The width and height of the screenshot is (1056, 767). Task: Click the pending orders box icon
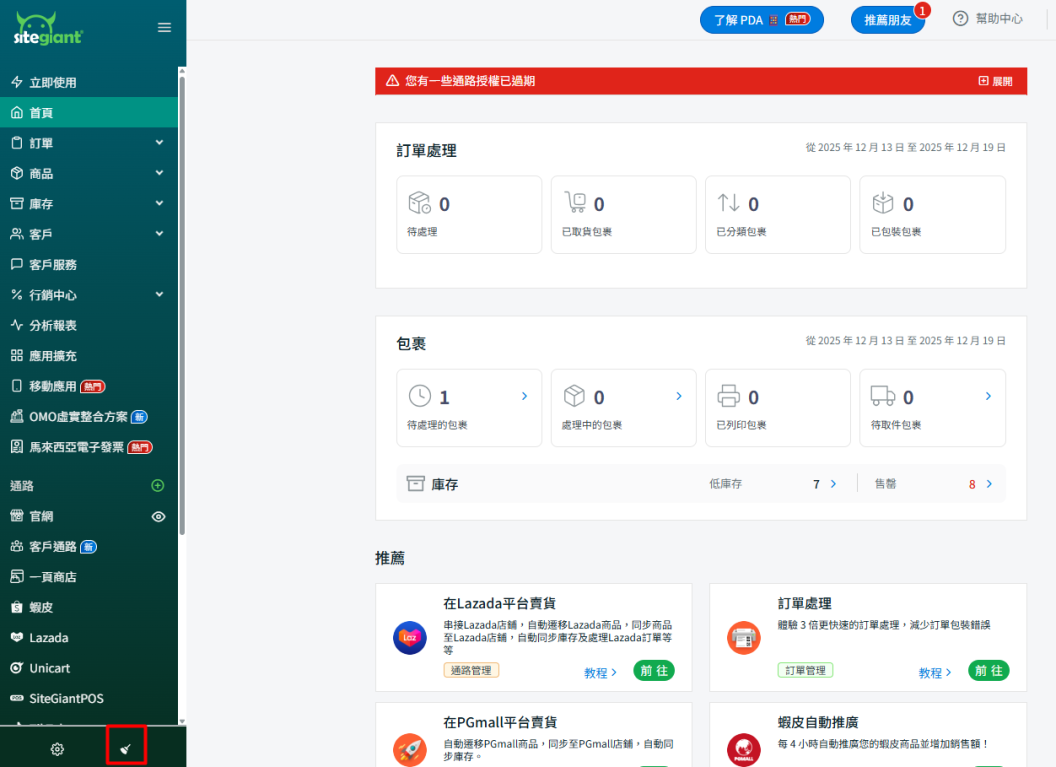pos(419,204)
